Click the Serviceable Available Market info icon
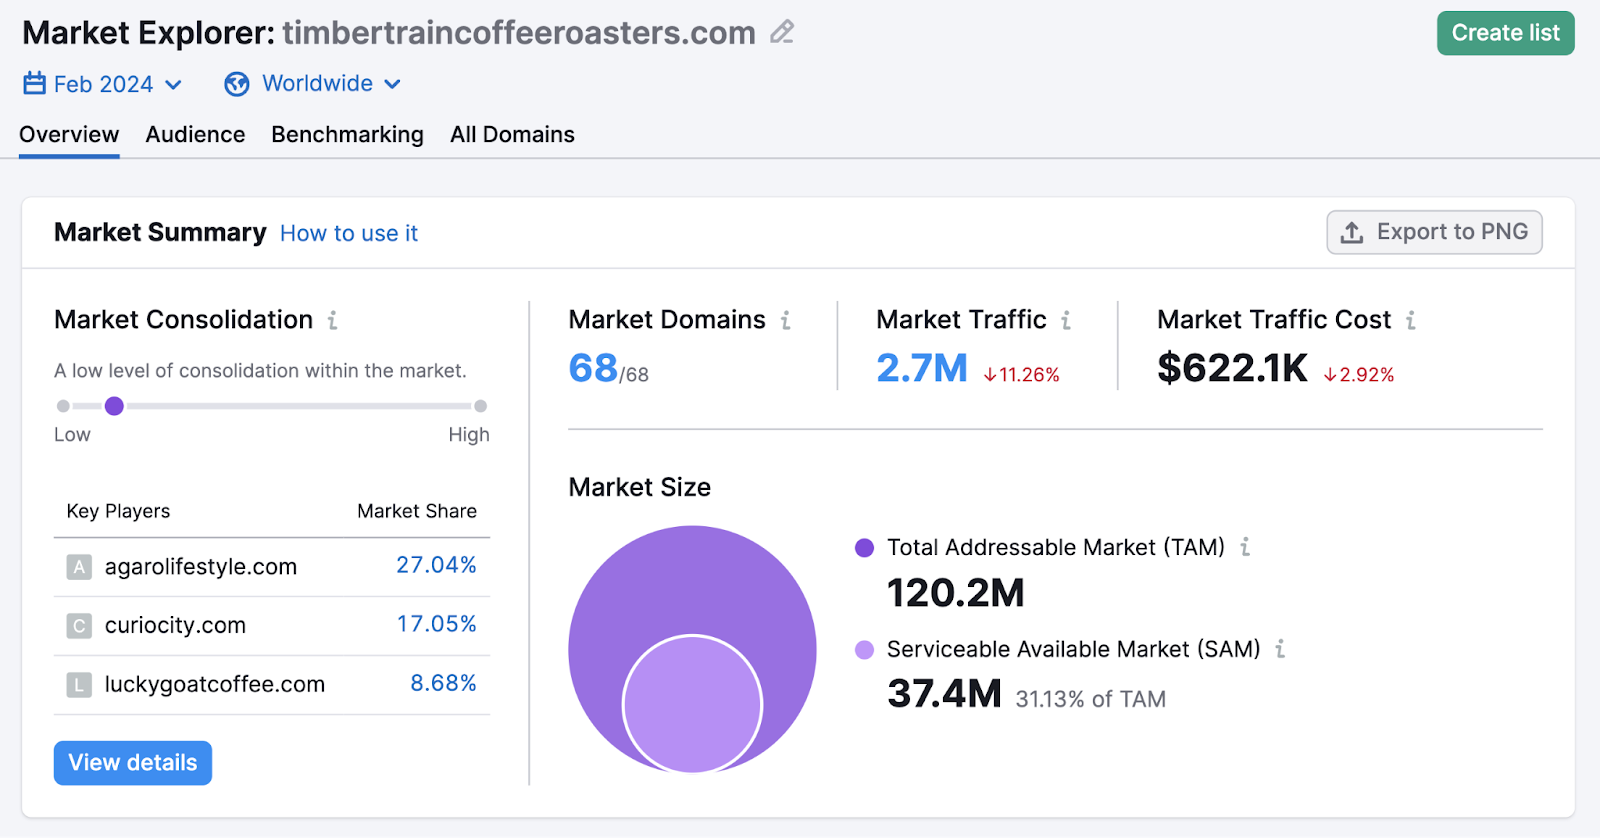This screenshot has height=838, width=1600. tap(1280, 649)
